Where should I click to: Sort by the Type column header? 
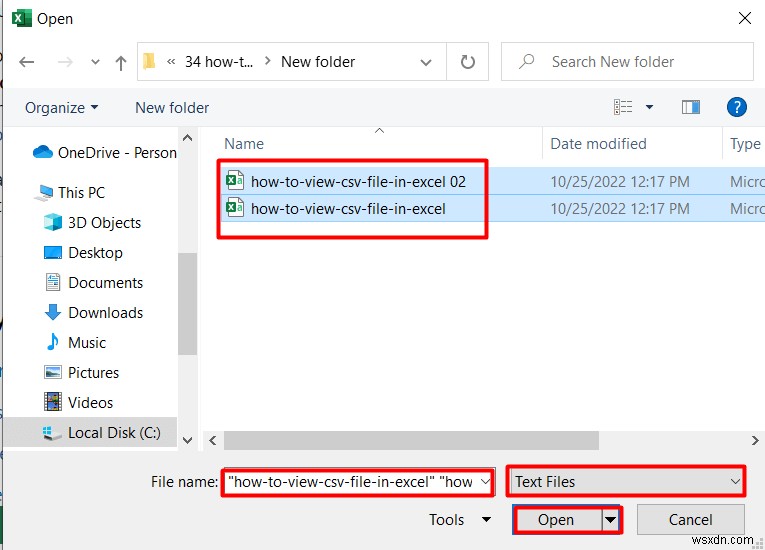pyautogui.click(x=745, y=143)
